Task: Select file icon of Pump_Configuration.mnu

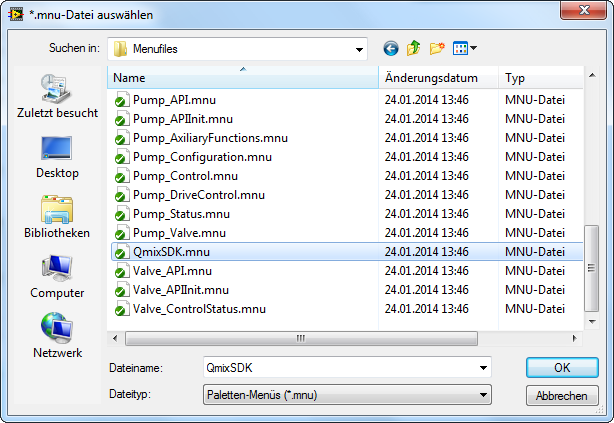Action: 121,157
